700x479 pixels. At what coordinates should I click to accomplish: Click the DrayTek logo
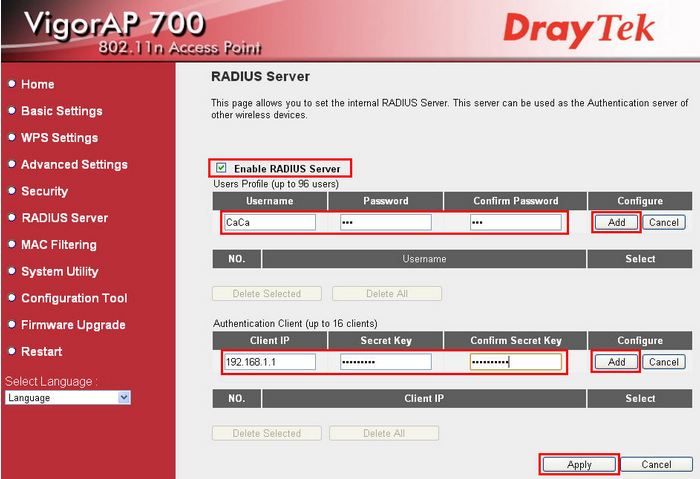[579, 29]
